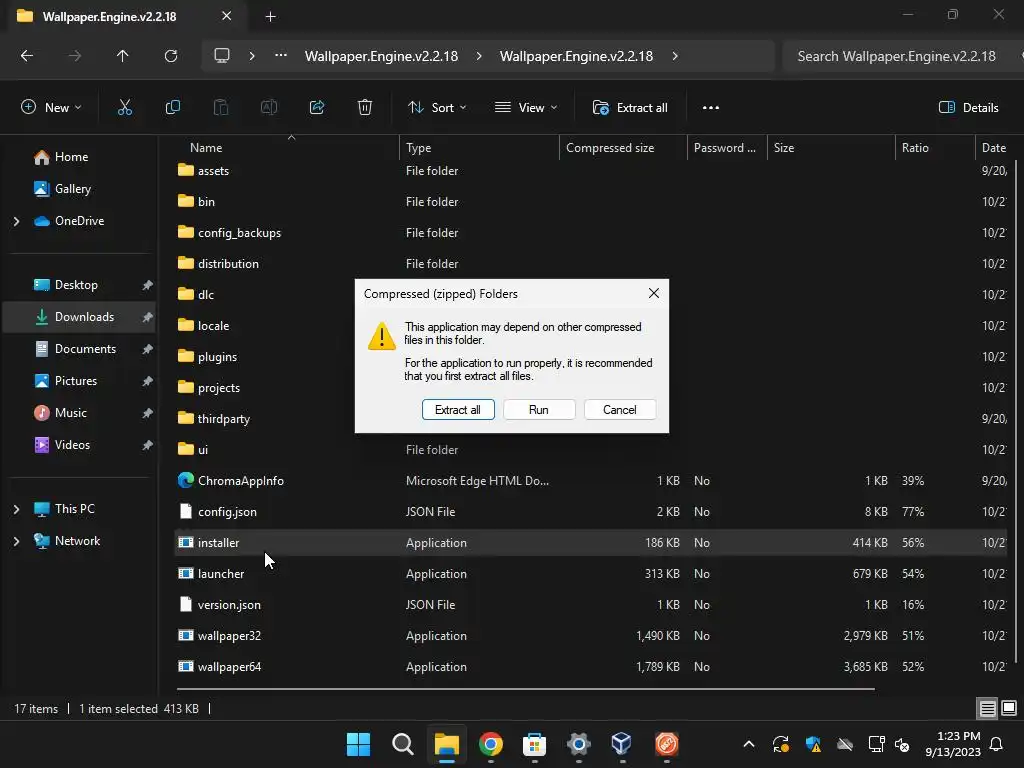Click chevron after last Wallpaper.Engine breadcrumb
Viewport: 1024px width, 768px height.
(675, 56)
